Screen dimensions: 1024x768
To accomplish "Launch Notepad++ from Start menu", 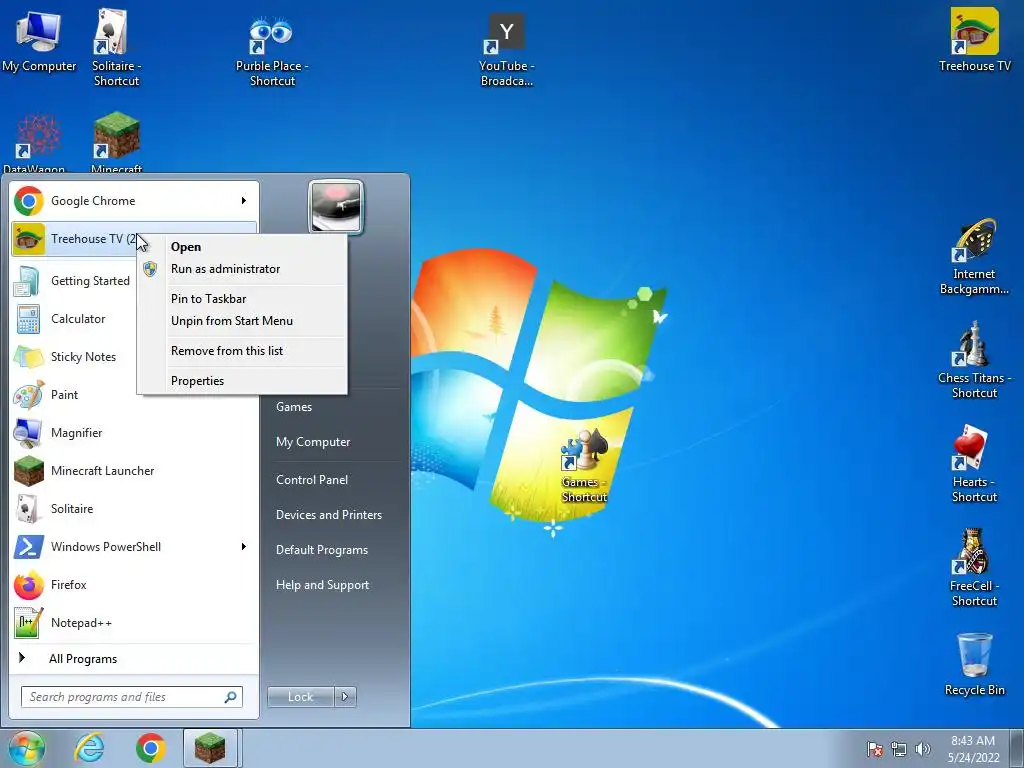I will coord(134,622).
